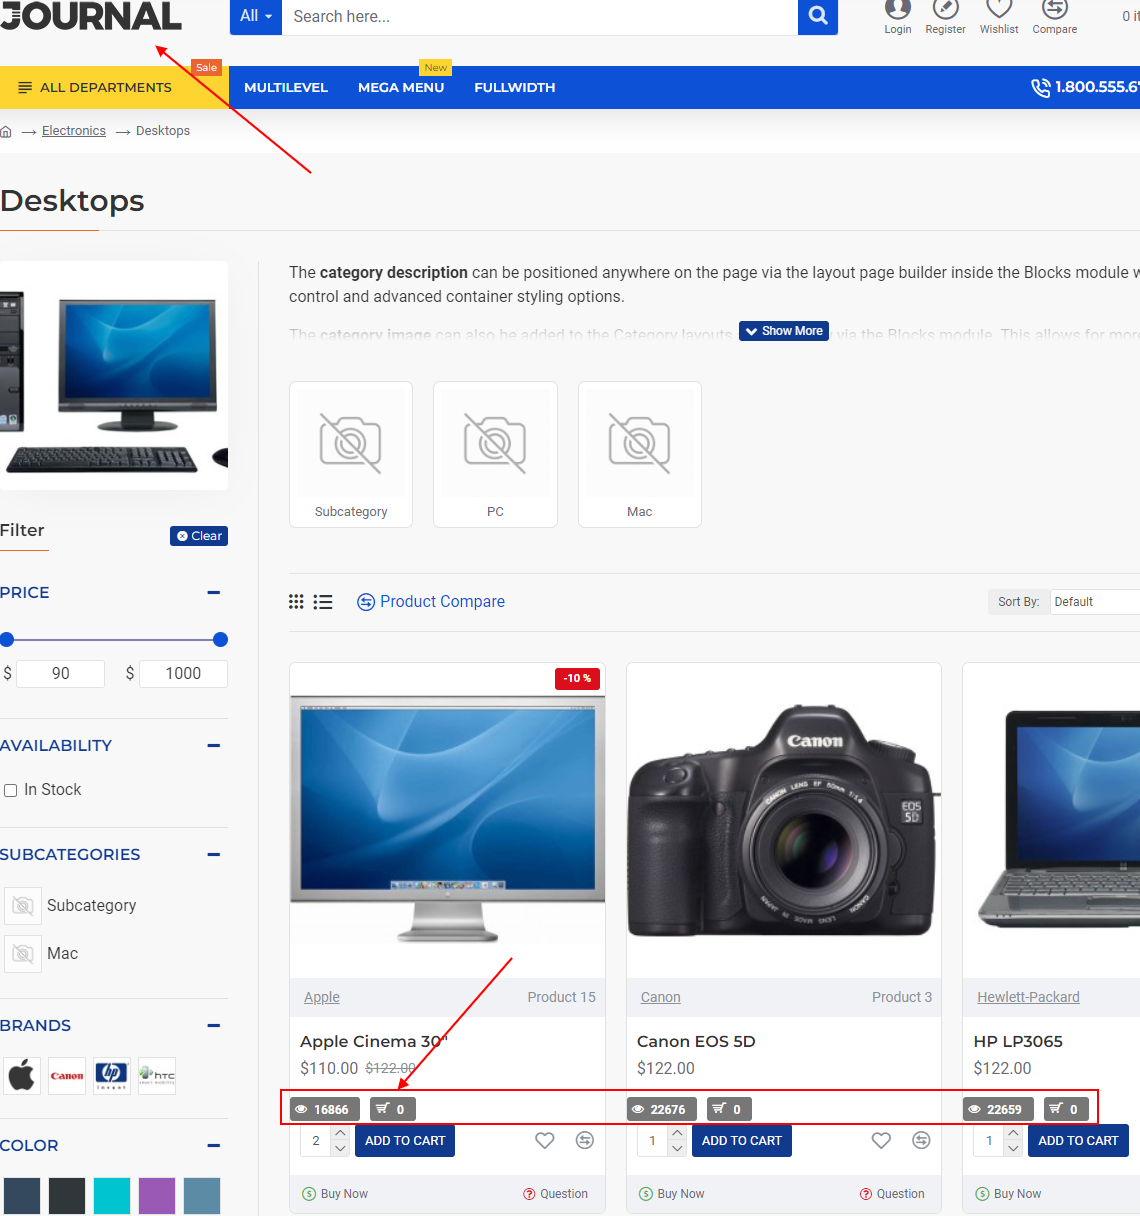This screenshot has width=1140, height=1216.
Task: Open the Mega Menu item
Action: tap(401, 88)
